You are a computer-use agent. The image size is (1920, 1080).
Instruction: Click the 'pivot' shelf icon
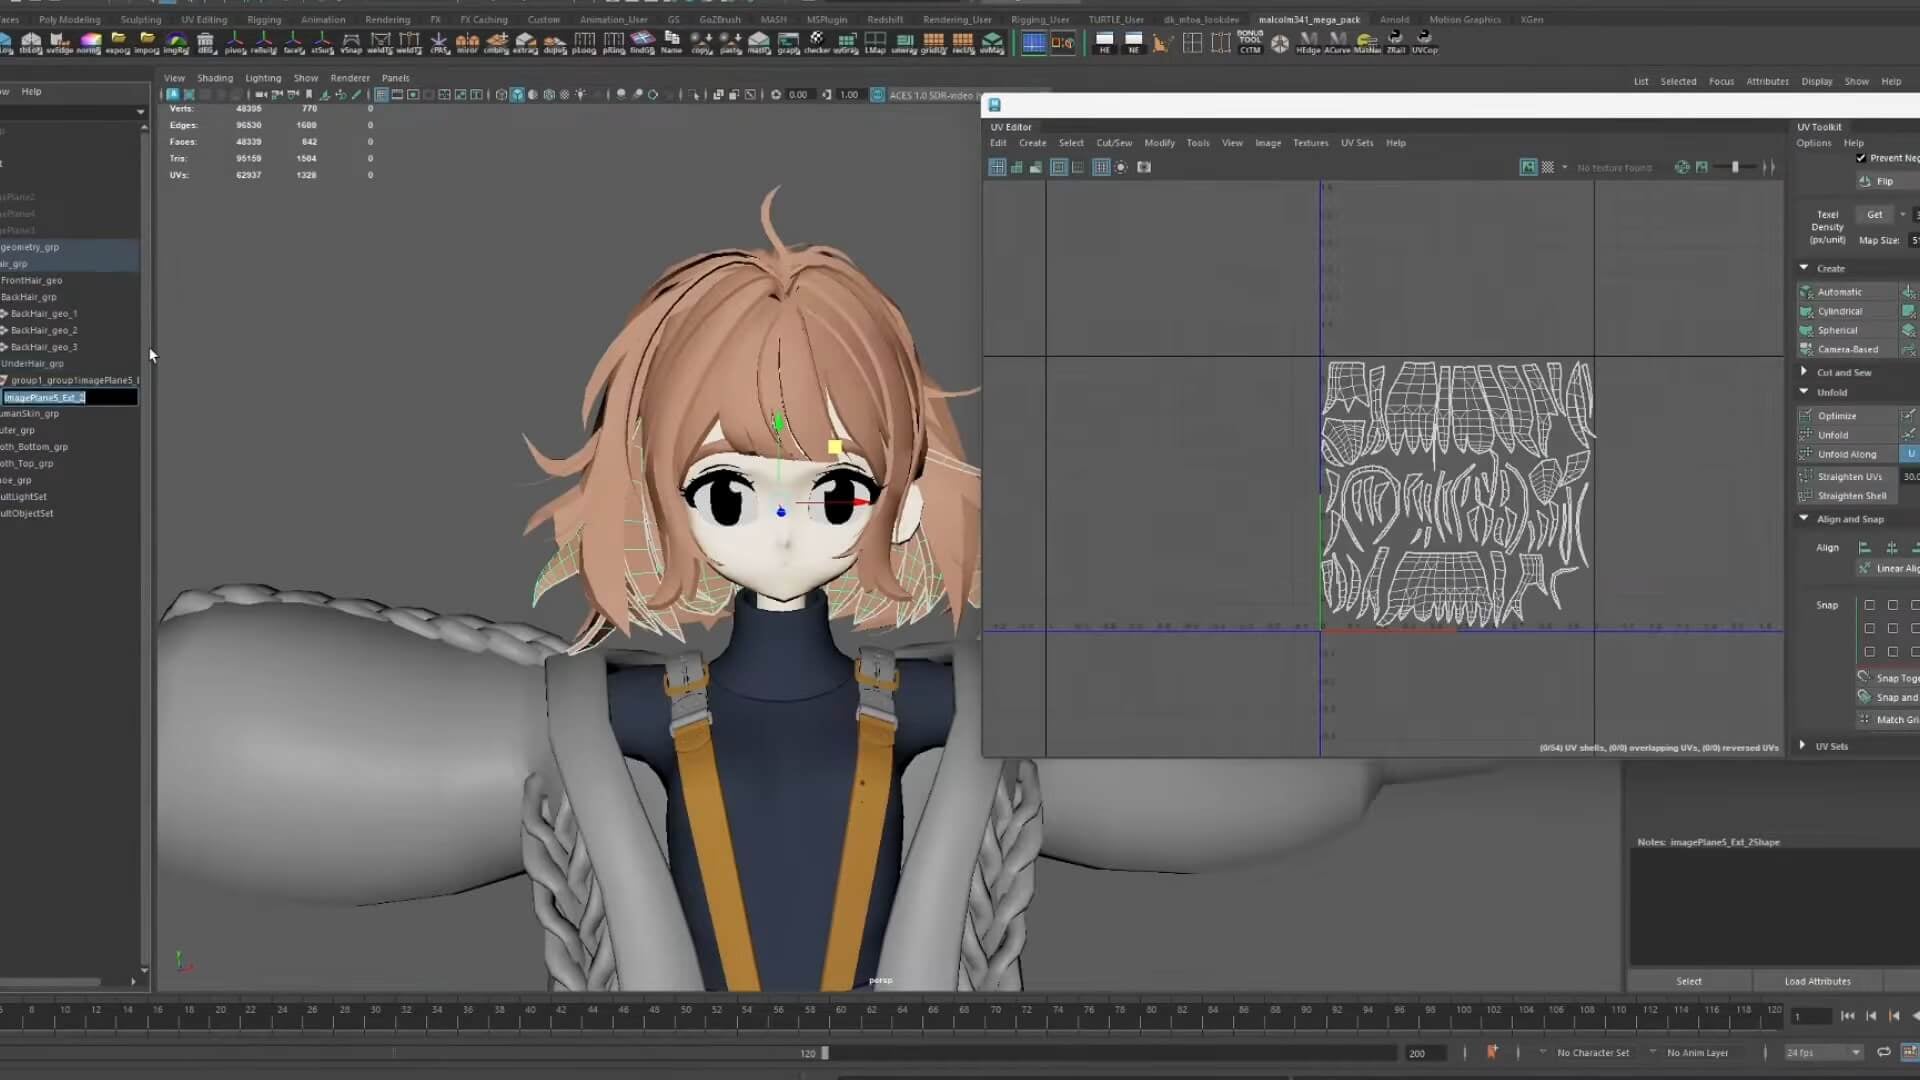pyautogui.click(x=235, y=42)
